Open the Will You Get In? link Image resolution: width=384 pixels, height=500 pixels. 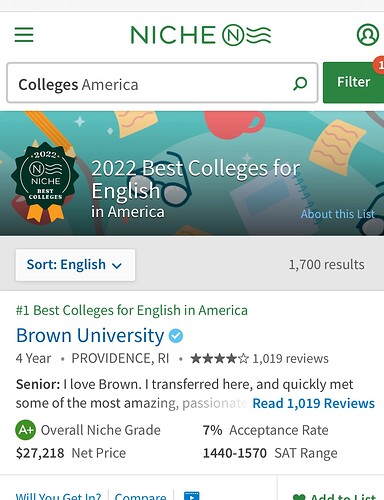coord(58,497)
